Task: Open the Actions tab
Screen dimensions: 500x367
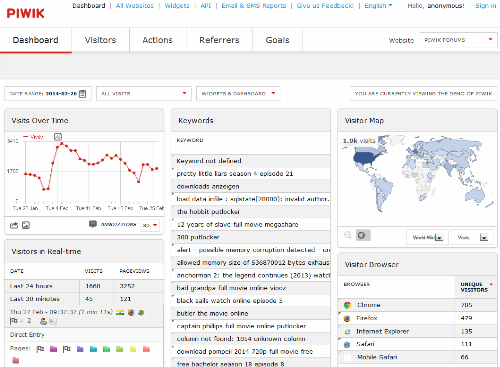Action: pyautogui.click(x=158, y=40)
